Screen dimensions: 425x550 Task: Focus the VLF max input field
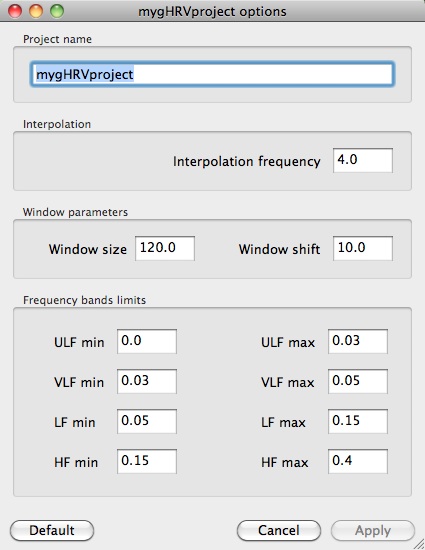click(358, 381)
